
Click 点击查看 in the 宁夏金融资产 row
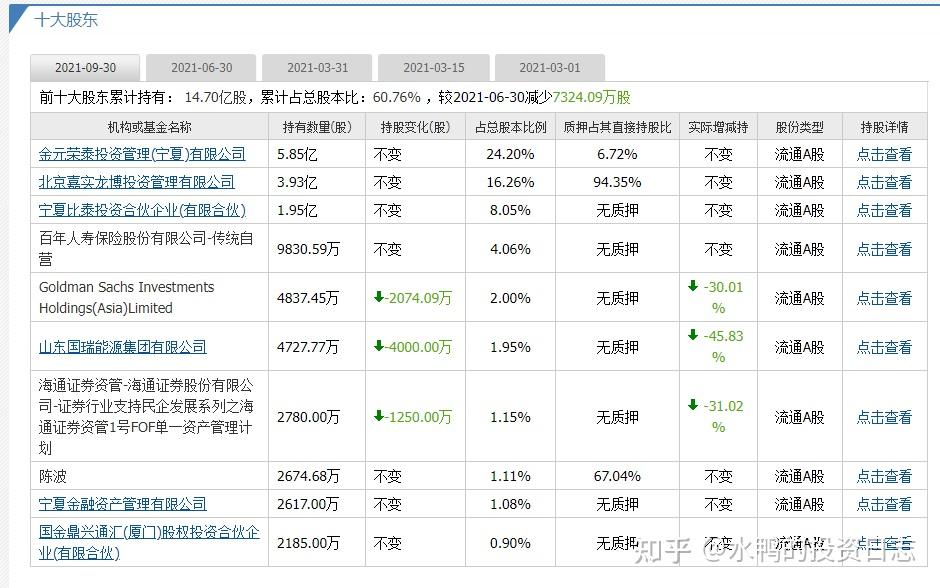[884, 504]
